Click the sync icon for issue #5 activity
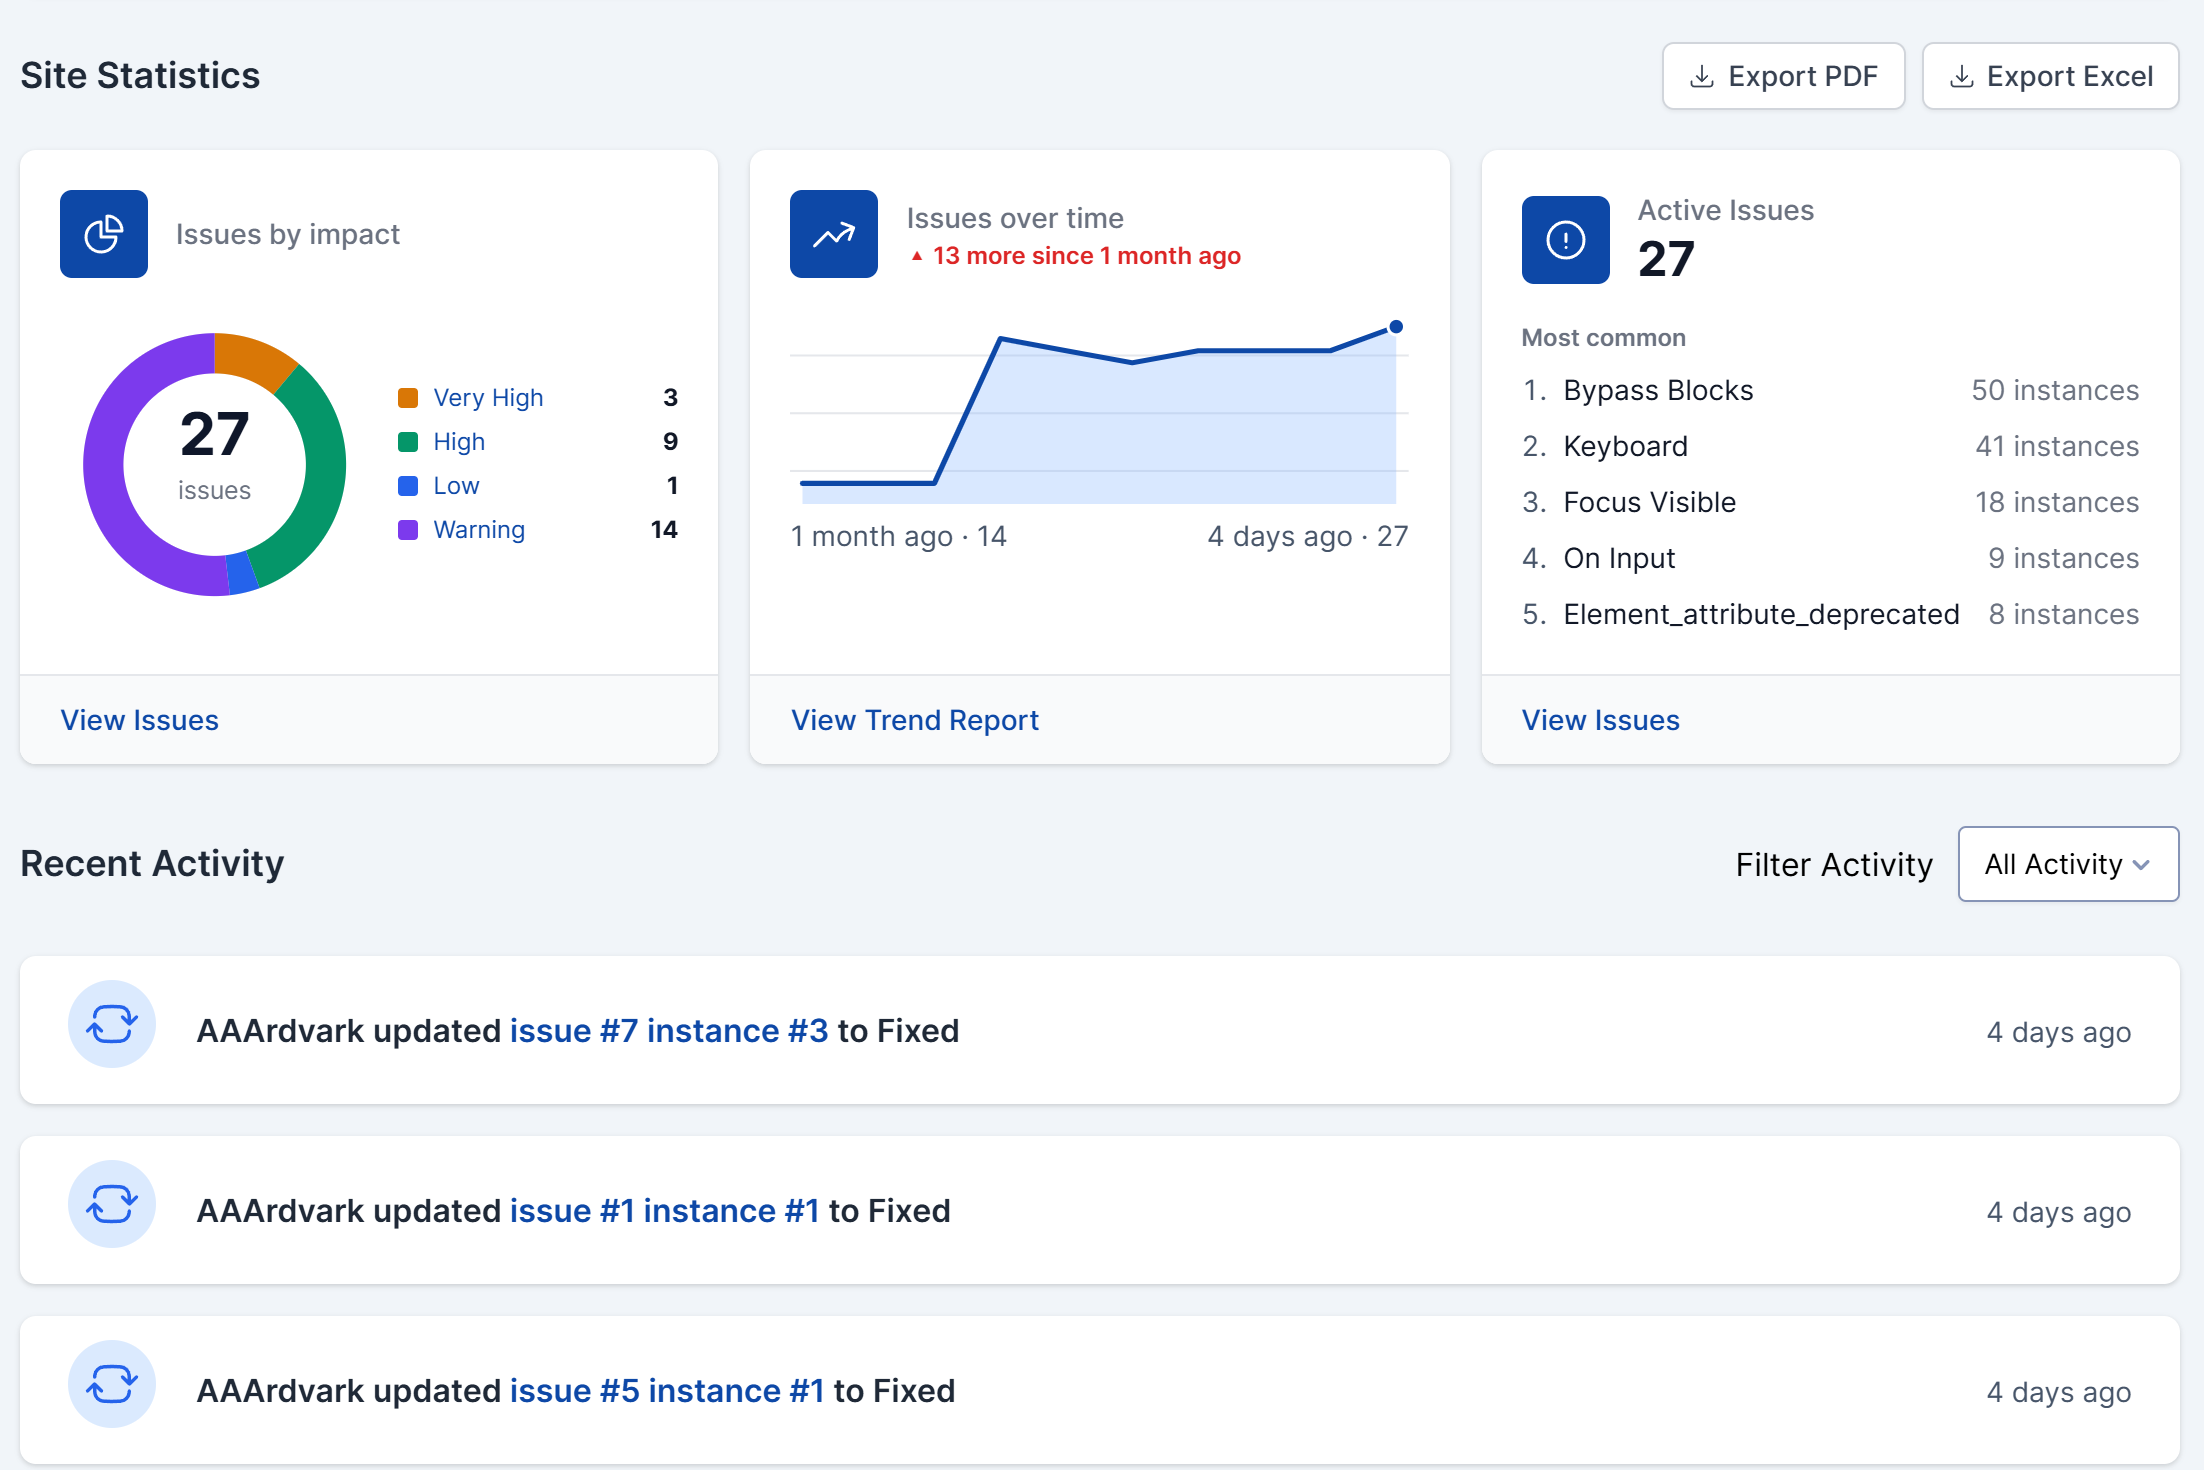2204x1470 pixels. click(112, 1384)
